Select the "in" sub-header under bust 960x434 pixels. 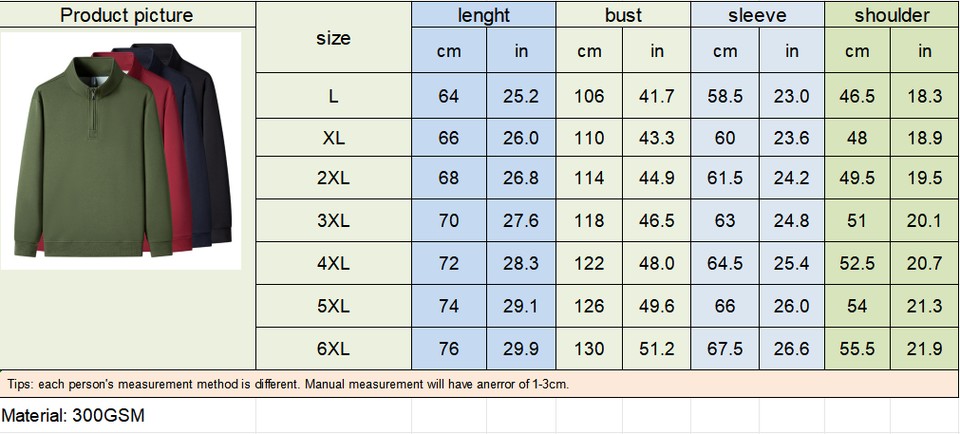pos(657,51)
